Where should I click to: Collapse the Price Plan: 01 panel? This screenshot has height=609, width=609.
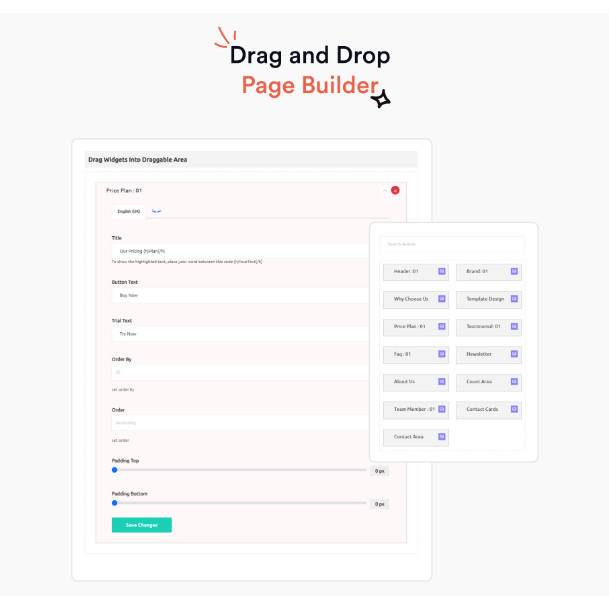384,190
